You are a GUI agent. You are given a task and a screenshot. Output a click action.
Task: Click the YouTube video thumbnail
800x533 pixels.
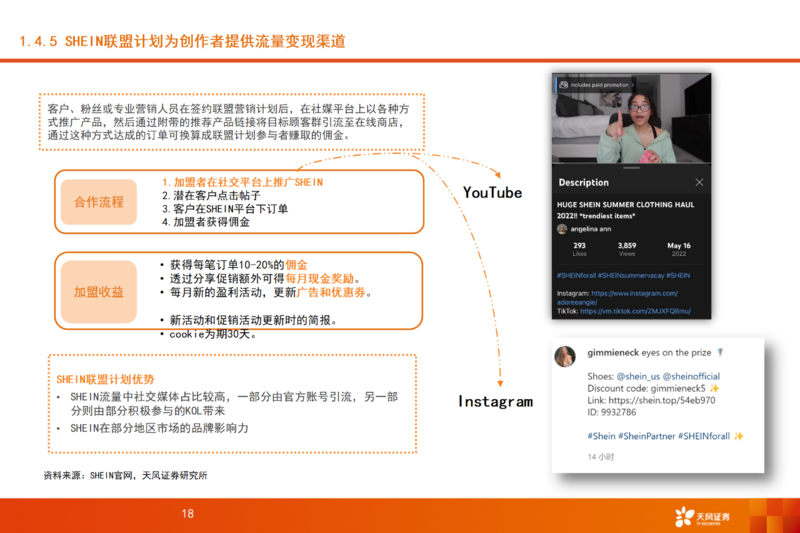[632, 120]
